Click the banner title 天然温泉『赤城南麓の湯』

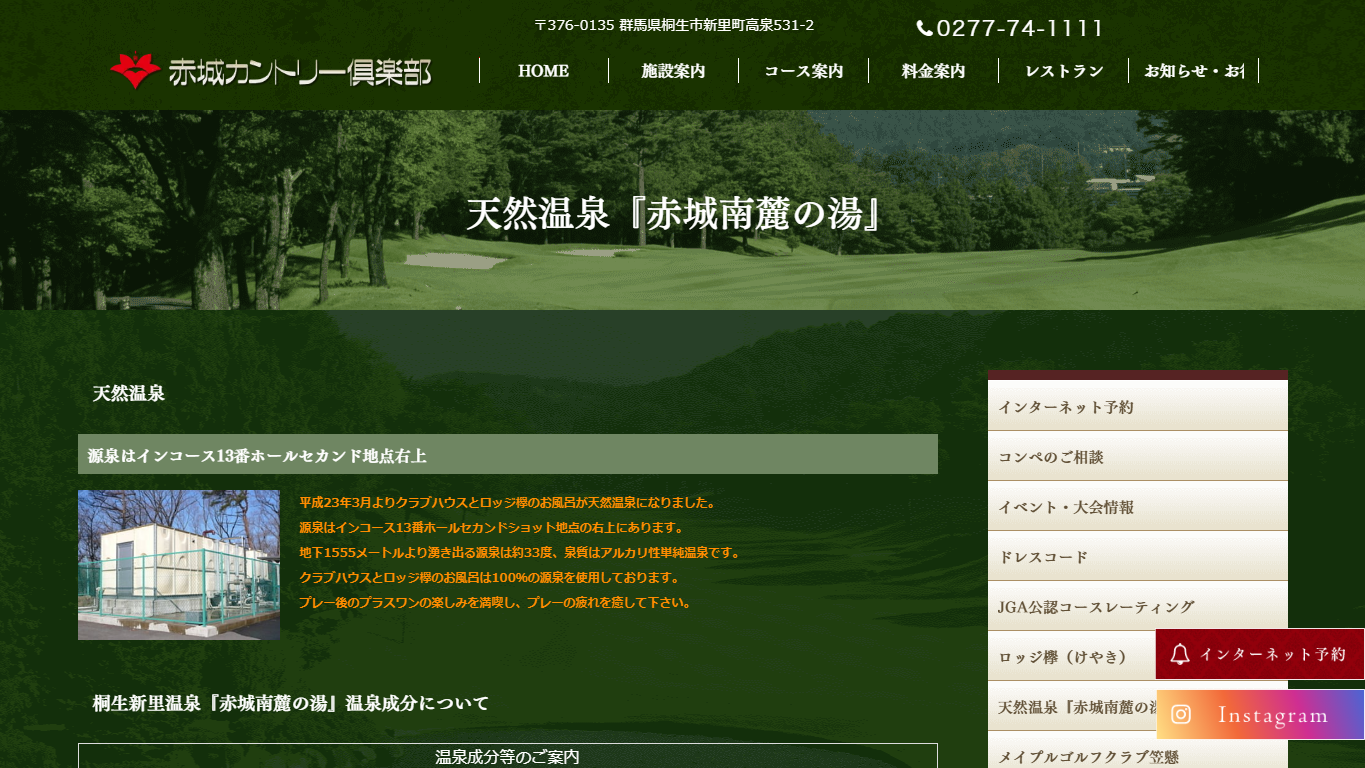click(x=674, y=213)
